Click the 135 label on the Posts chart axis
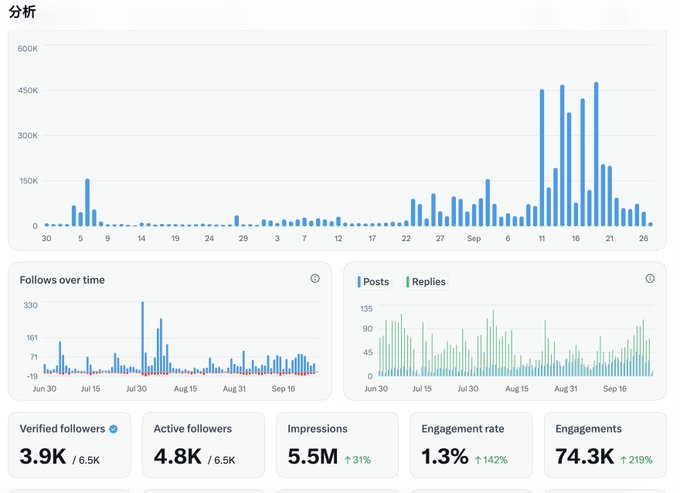 [366, 309]
